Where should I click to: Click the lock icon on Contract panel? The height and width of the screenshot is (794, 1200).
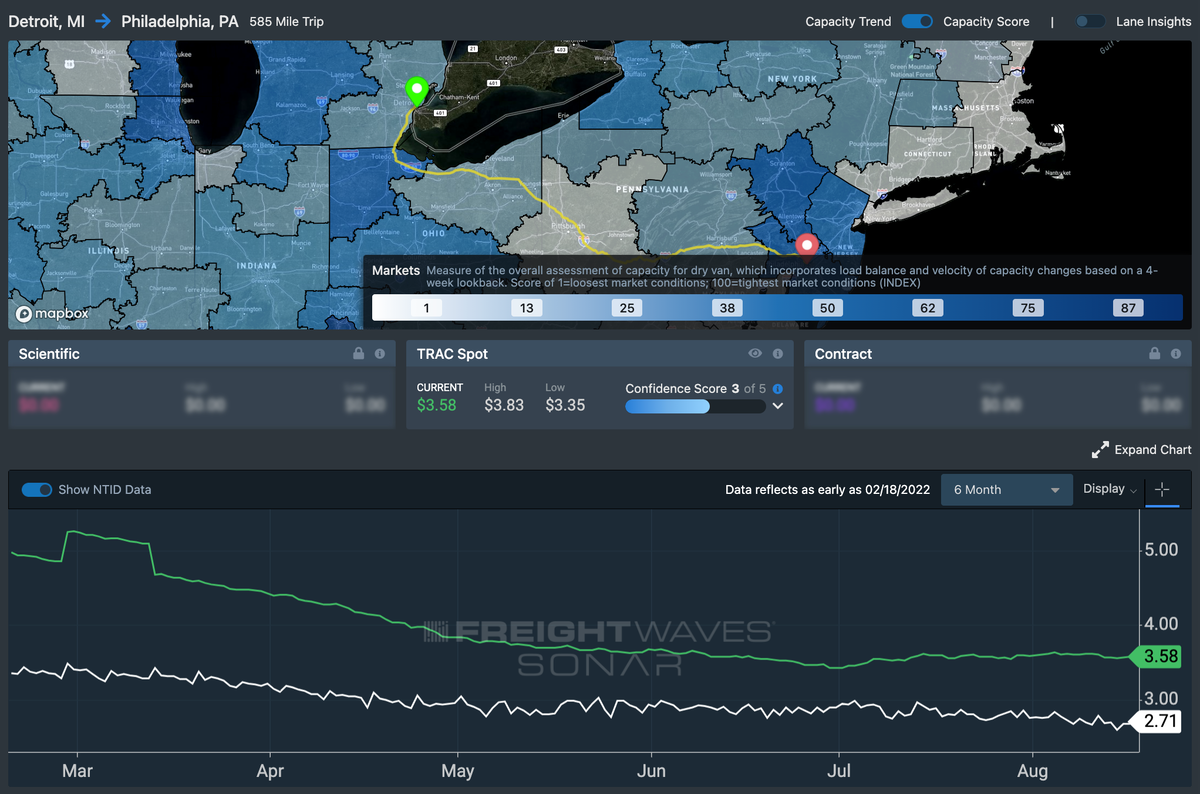tap(1155, 354)
